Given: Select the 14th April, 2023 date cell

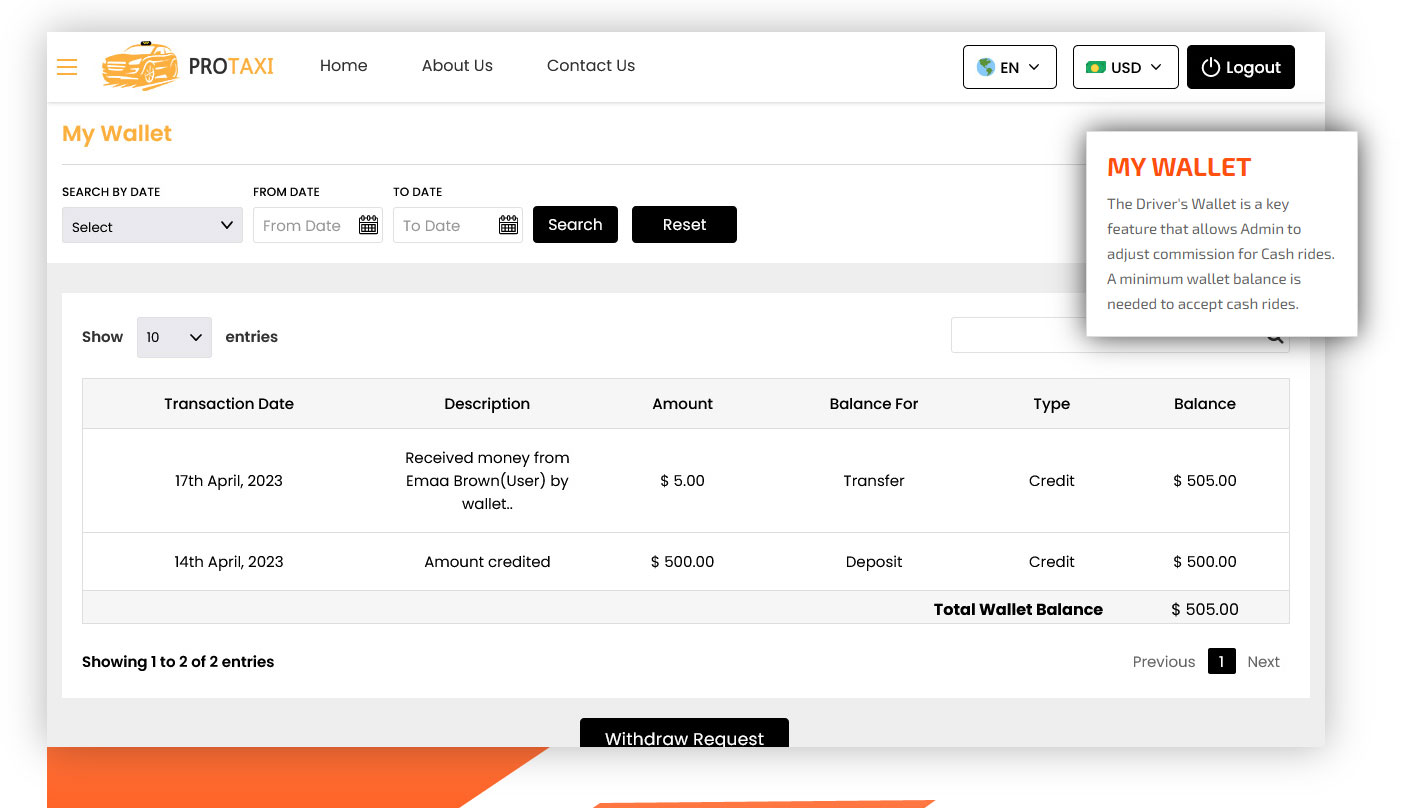Looking at the screenshot, I should click(x=229, y=562).
